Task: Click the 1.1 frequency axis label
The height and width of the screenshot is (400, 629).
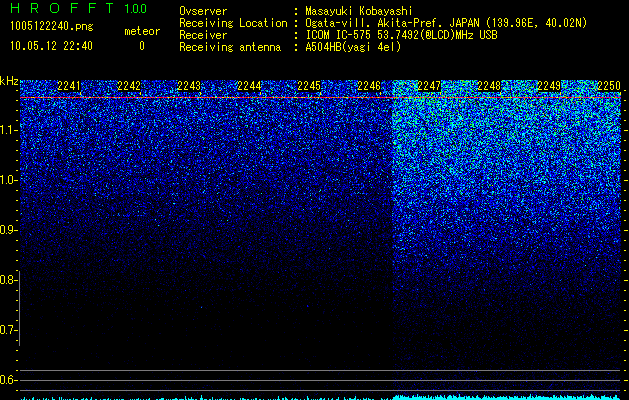Action: pyautogui.click(x=8, y=130)
